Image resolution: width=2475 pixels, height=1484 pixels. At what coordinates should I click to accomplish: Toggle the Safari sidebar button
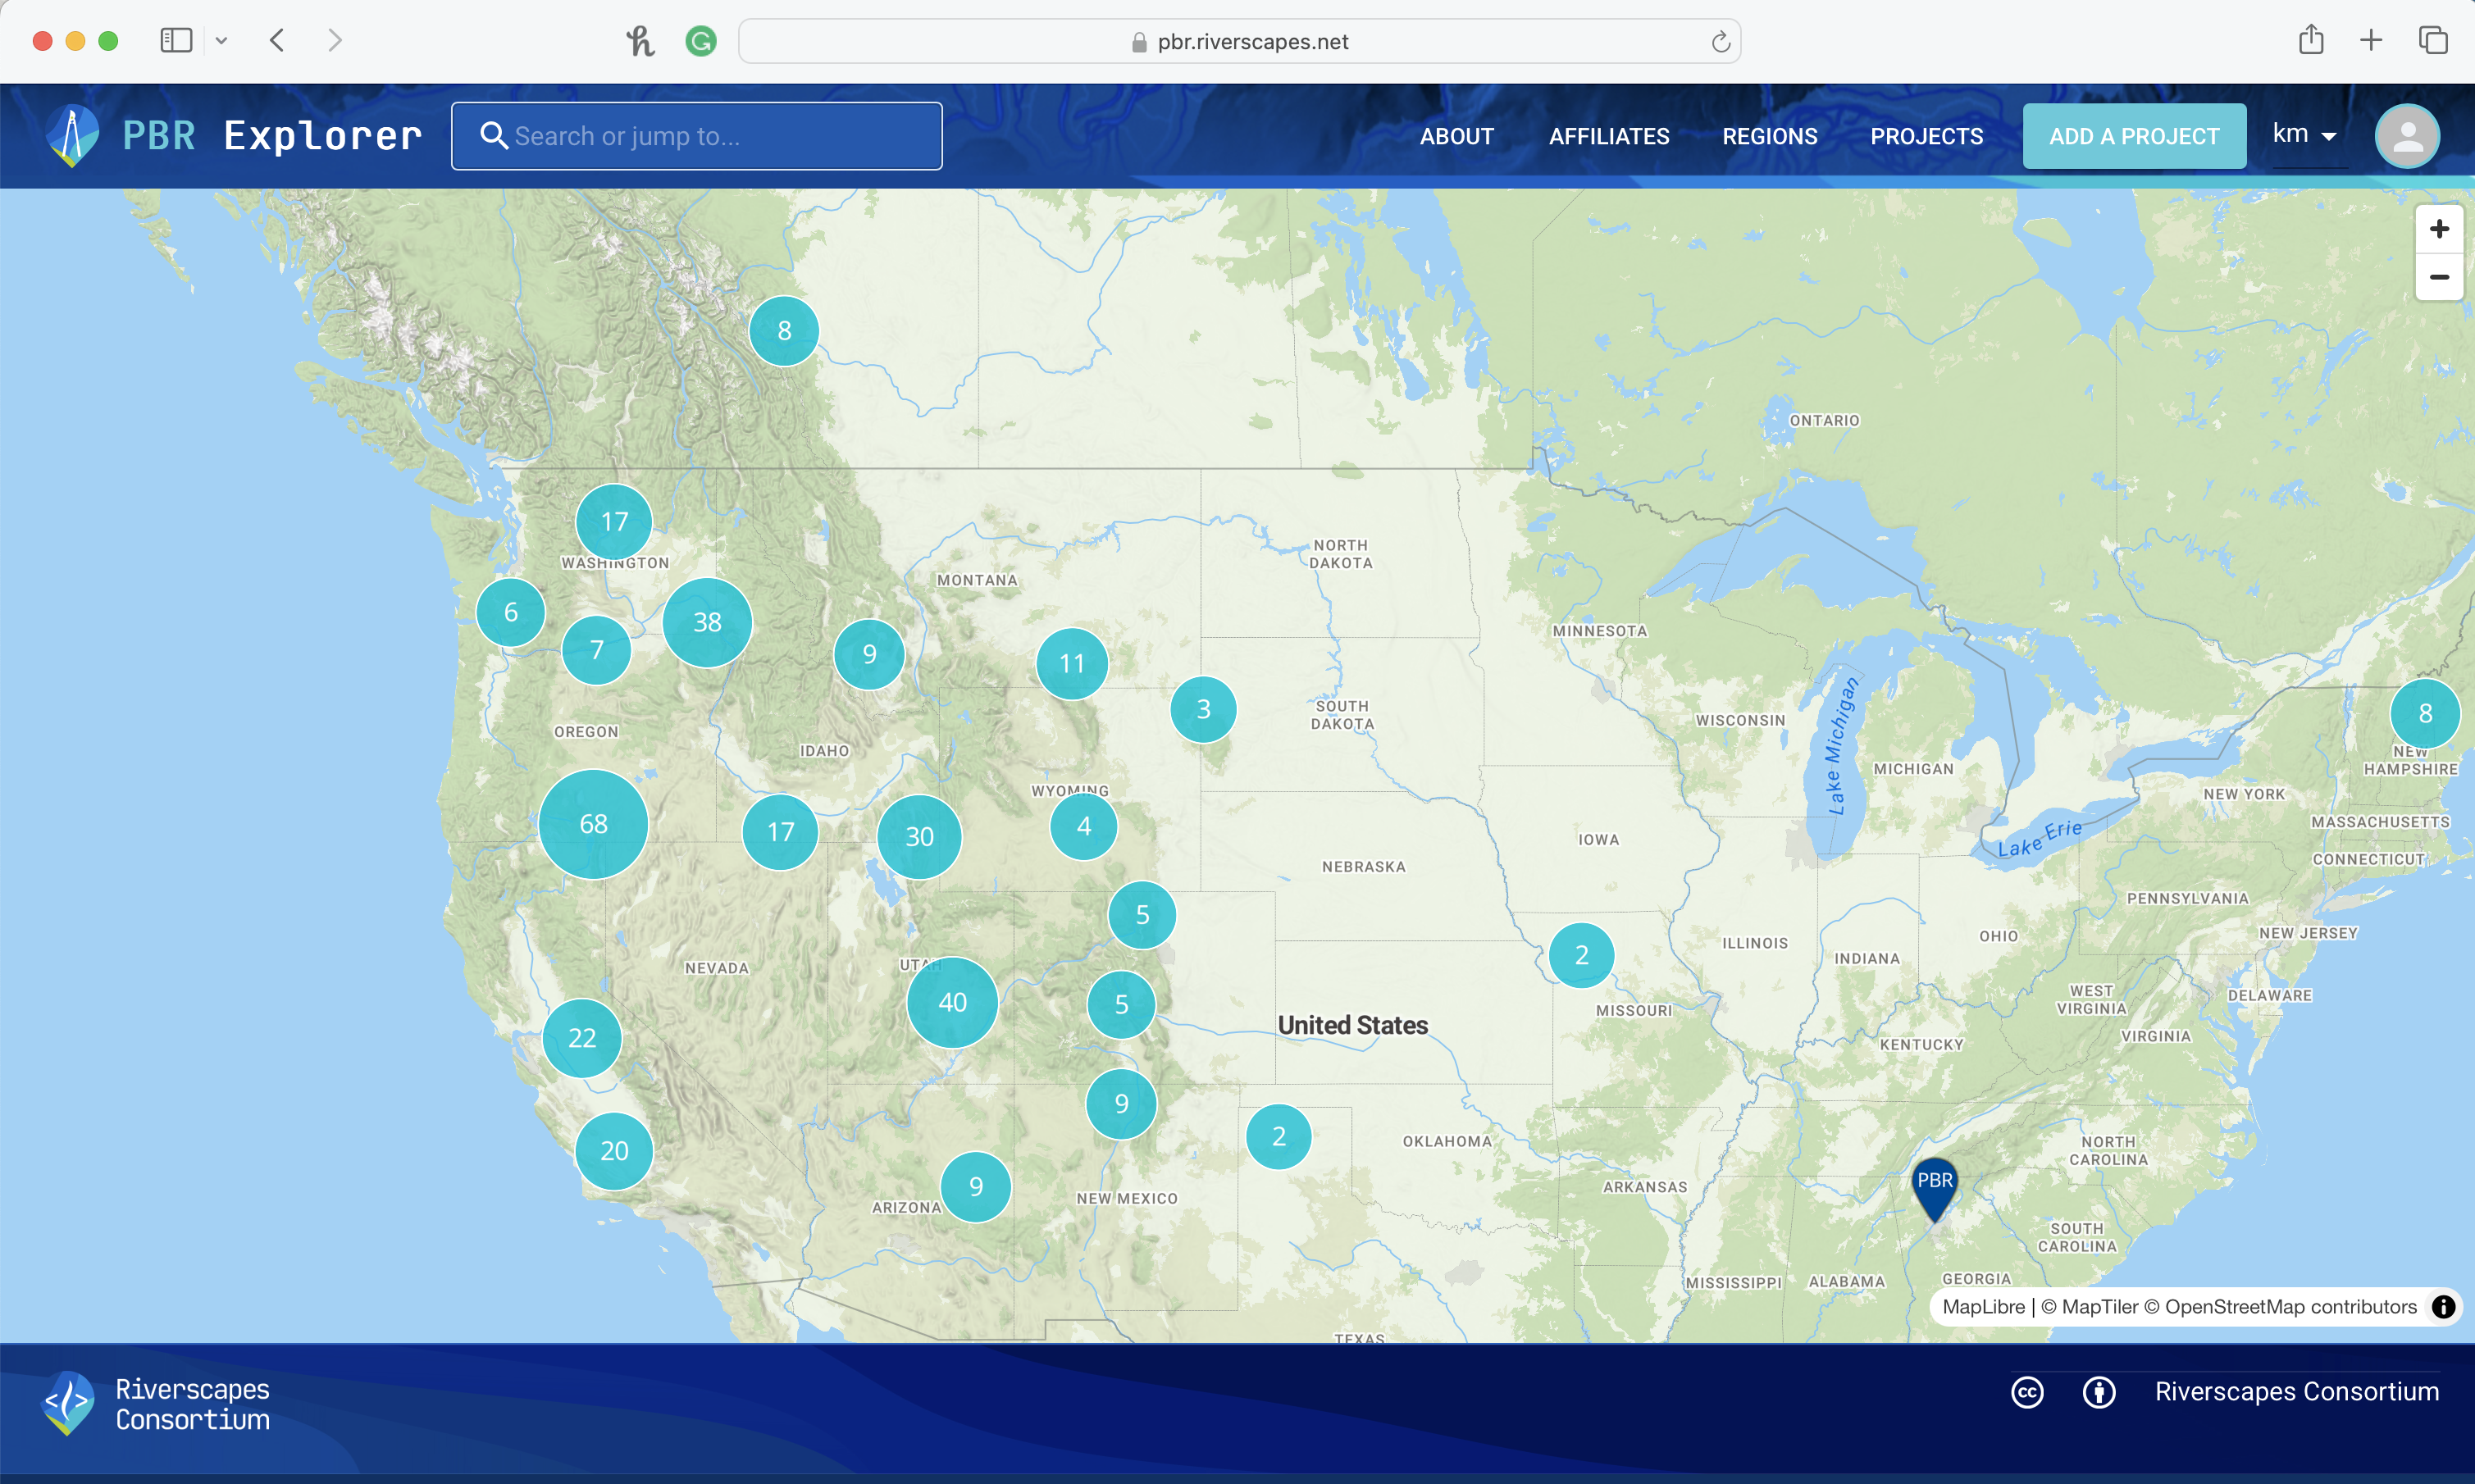pyautogui.click(x=176, y=40)
